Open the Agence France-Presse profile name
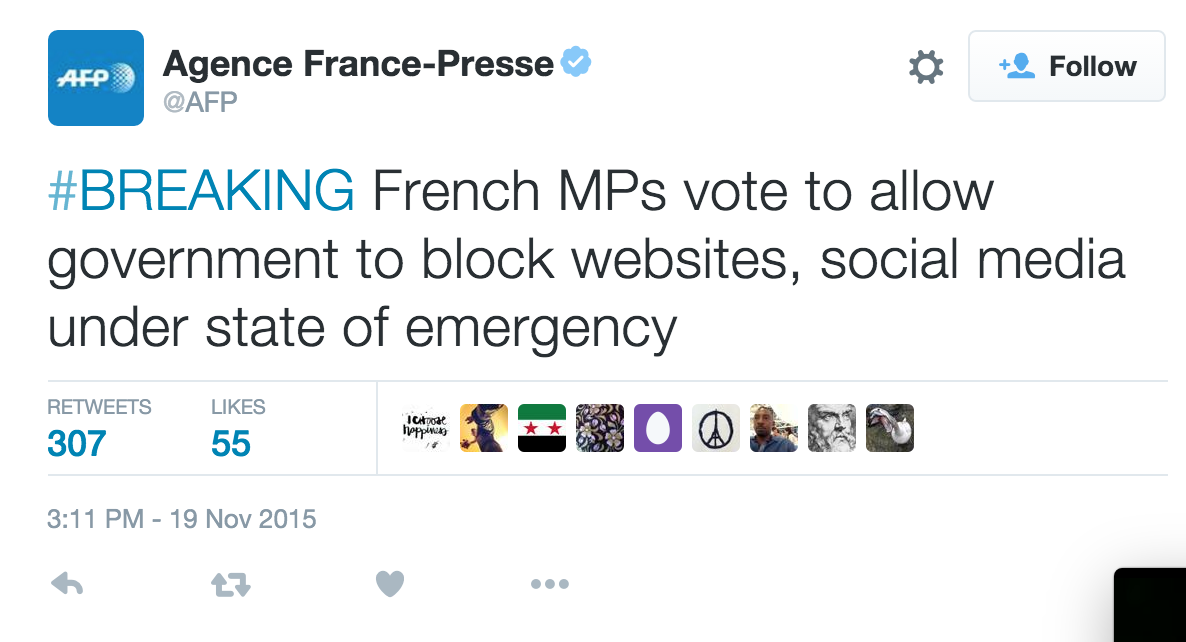The width and height of the screenshot is (1186, 642). 359,64
